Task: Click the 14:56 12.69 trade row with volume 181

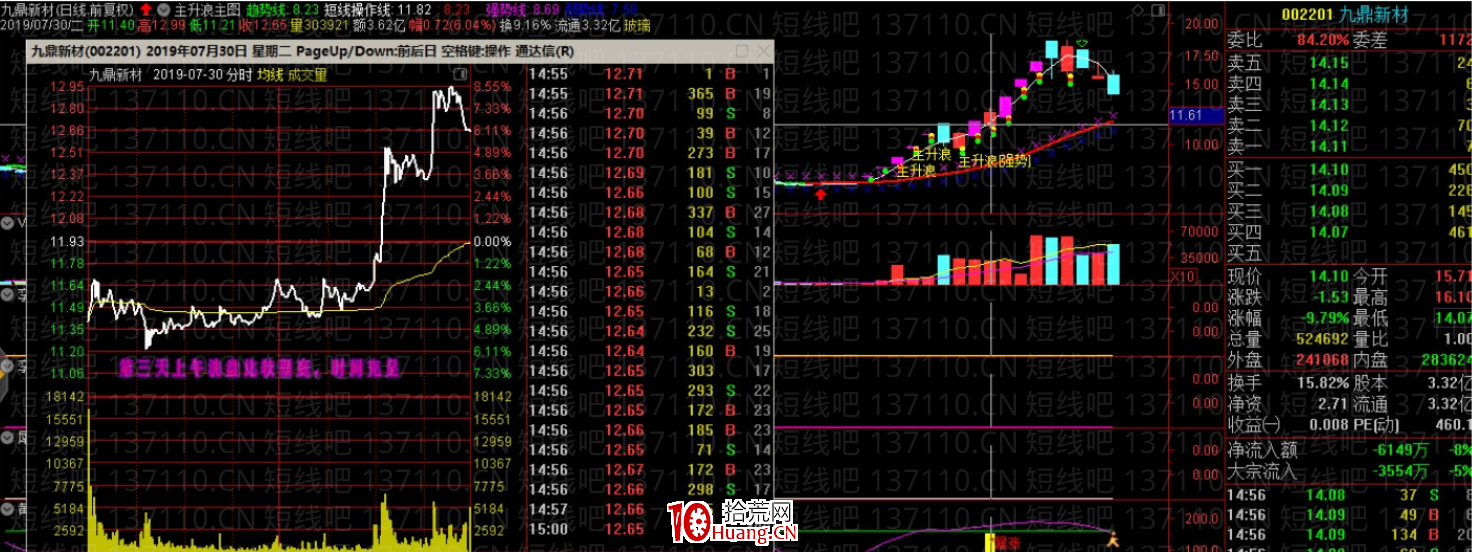Action: click(x=649, y=173)
